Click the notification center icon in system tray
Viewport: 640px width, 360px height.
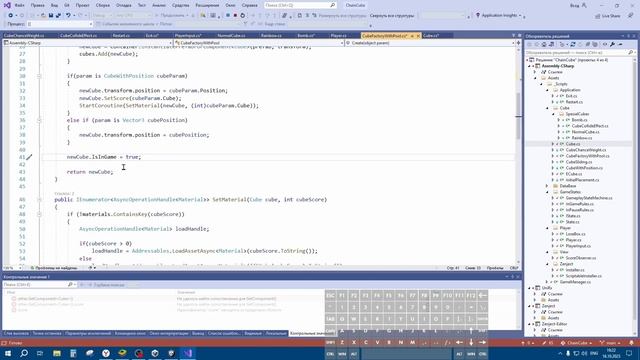[629, 353]
